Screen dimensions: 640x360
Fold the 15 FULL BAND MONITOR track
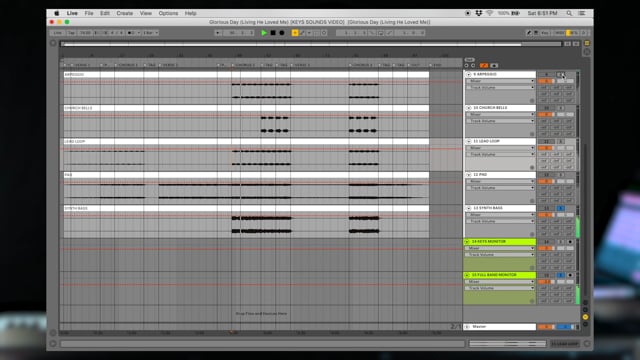tap(467, 275)
